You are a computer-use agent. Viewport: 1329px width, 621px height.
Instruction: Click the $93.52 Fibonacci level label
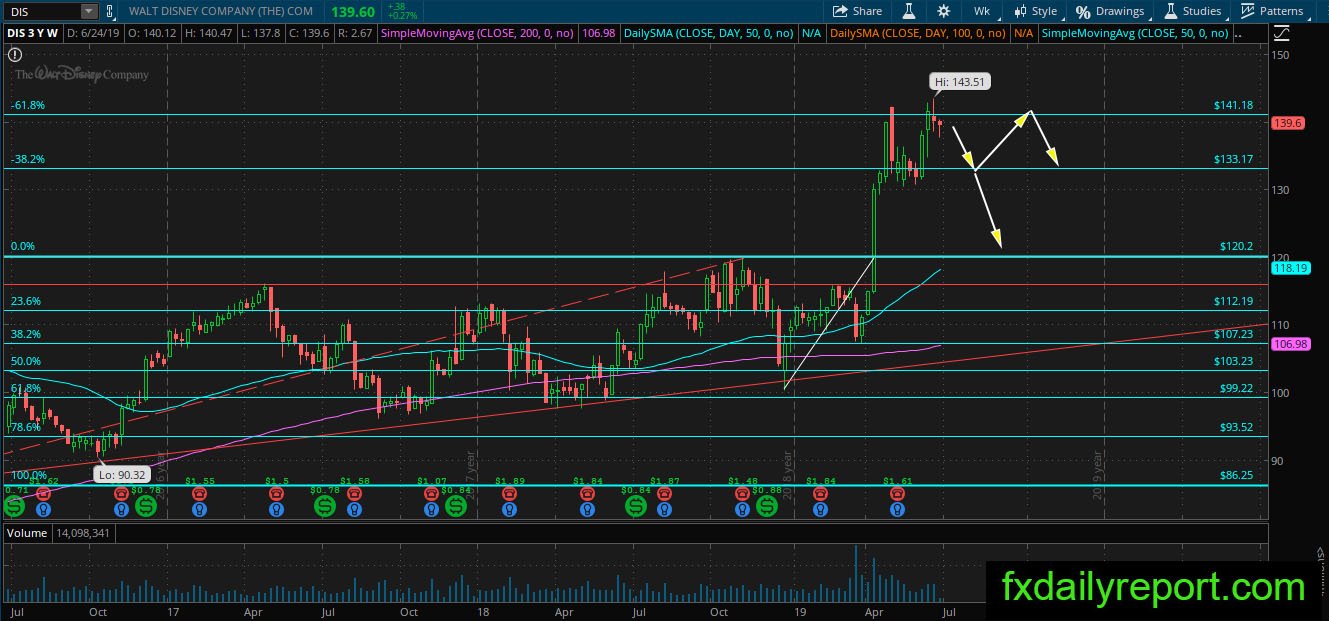tap(1236, 427)
